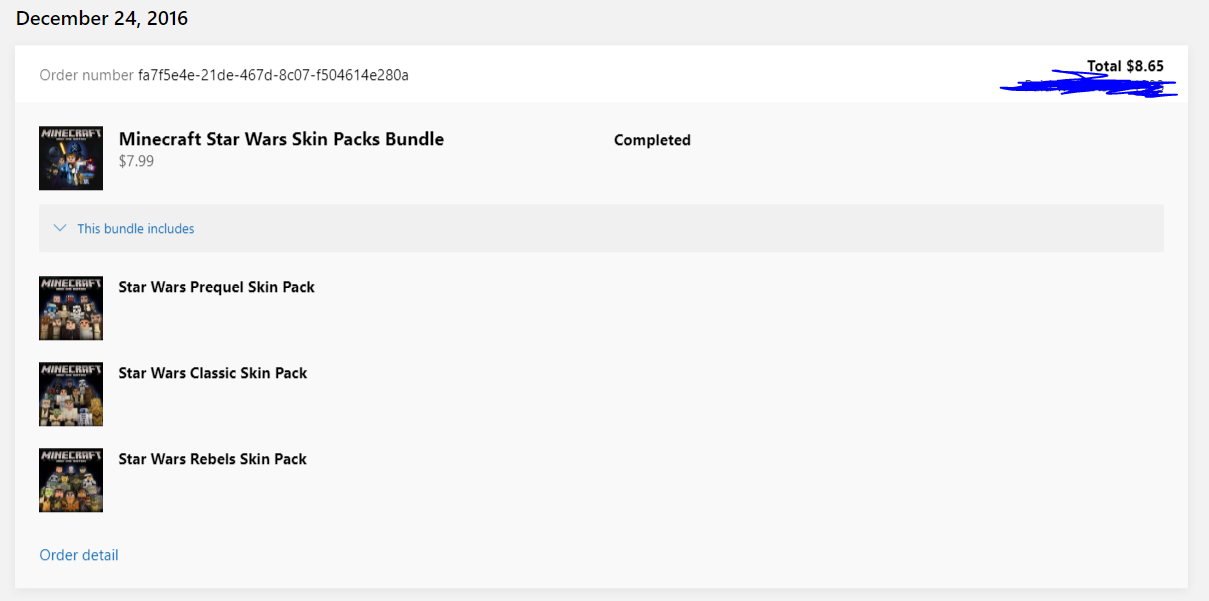Select the Star Wars Rebels Skin Pack image
Viewport: 1209px width, 601px height.
70,480
